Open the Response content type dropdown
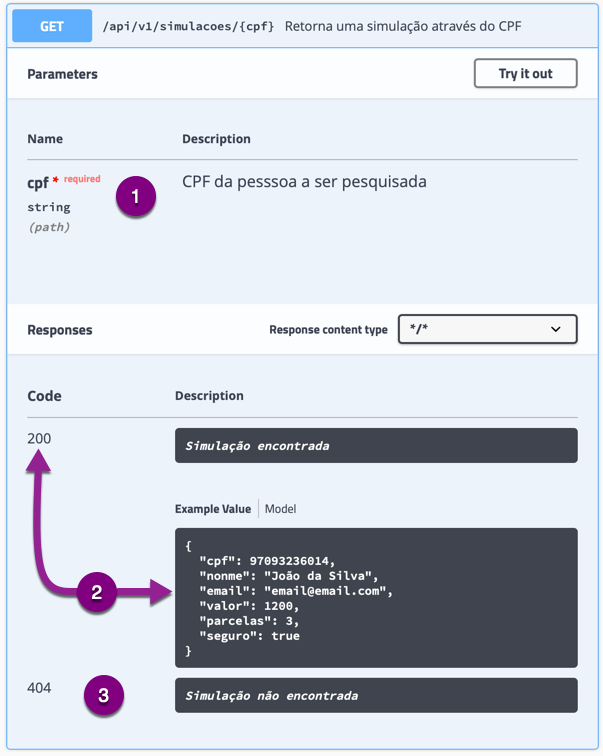The width and height of the screenshot is (603, 756). [x=487, y=329]
